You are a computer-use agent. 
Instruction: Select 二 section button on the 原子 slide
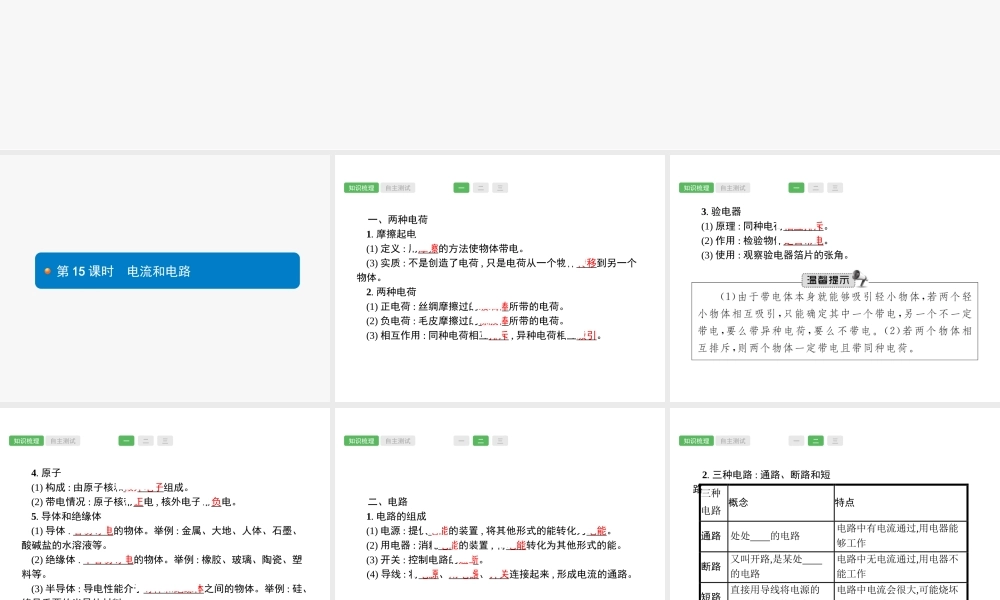click(x=145, y=441)
